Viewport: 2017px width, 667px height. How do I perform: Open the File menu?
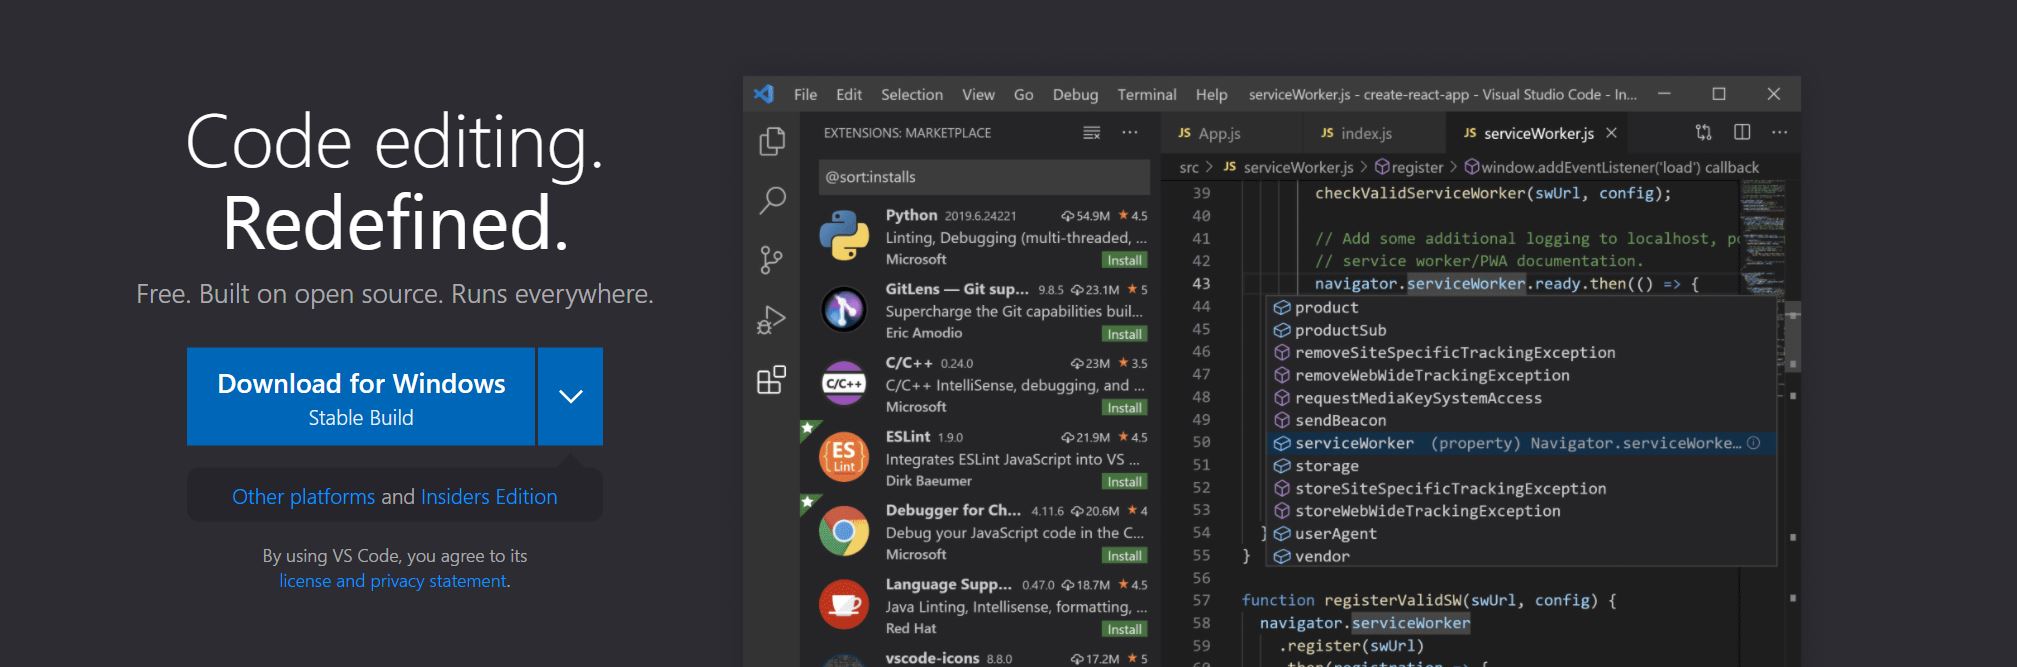click(x=805, y=94)
